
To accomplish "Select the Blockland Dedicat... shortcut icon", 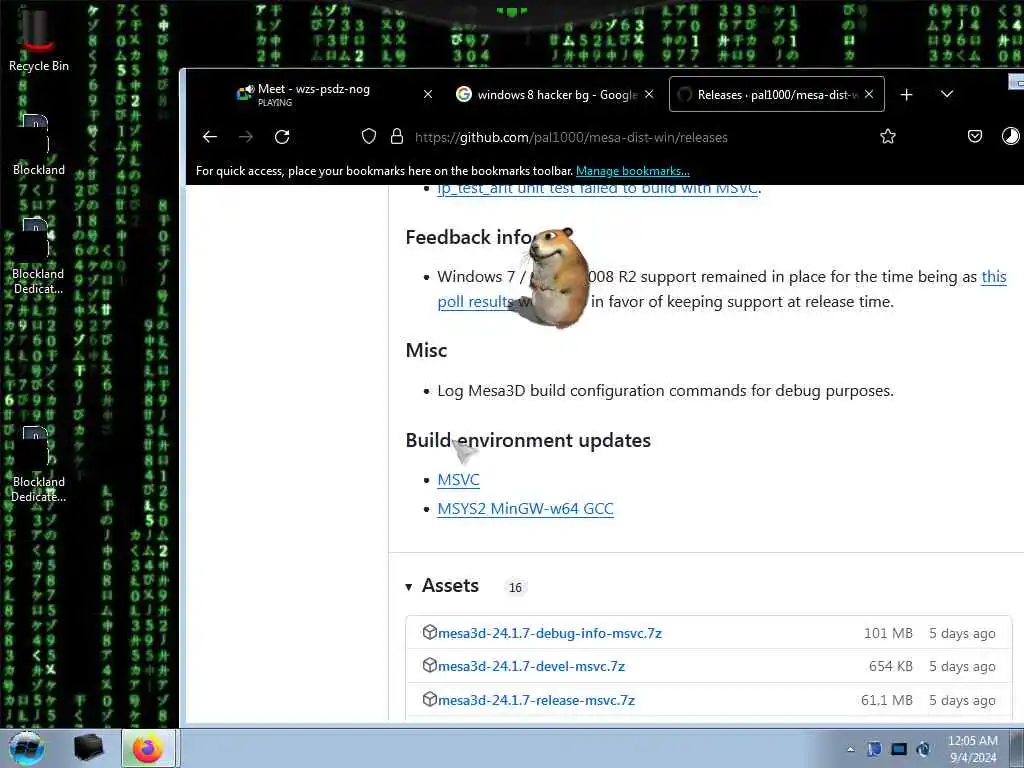I will (x=38, y=257).
